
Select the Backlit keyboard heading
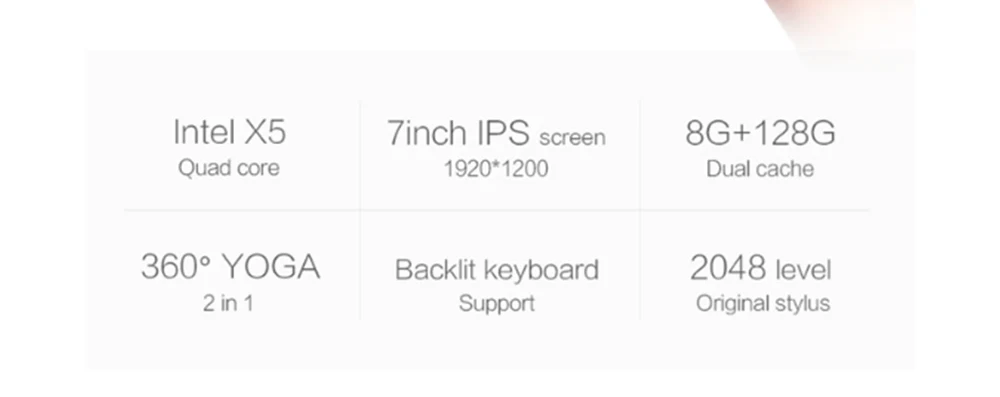(x=497, y=270)
